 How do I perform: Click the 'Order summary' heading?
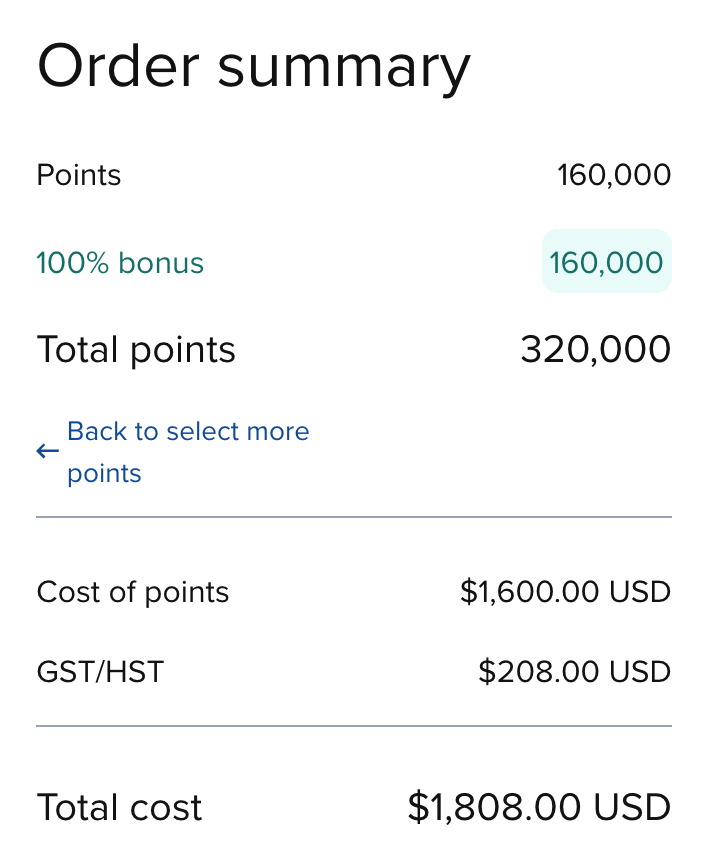253,65
